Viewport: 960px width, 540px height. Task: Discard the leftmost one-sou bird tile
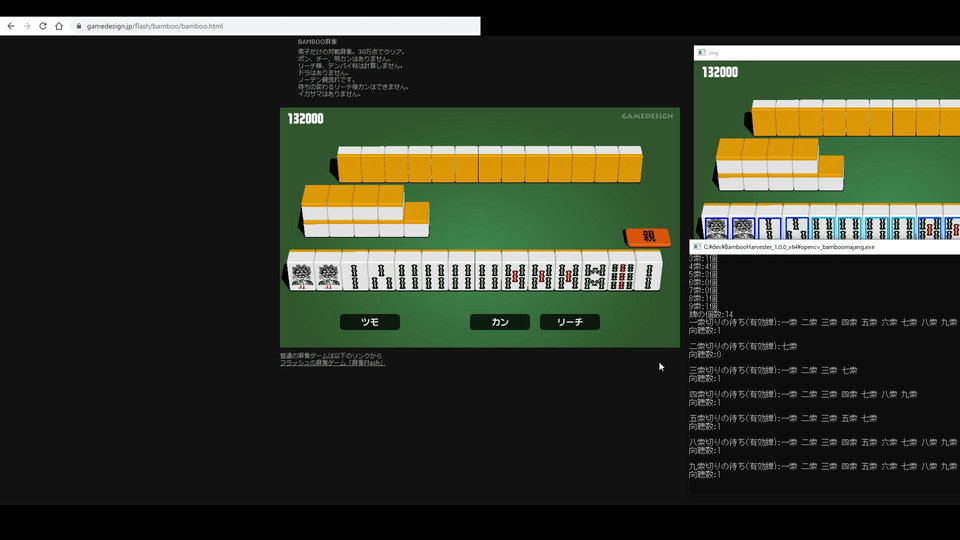(301, 272)
